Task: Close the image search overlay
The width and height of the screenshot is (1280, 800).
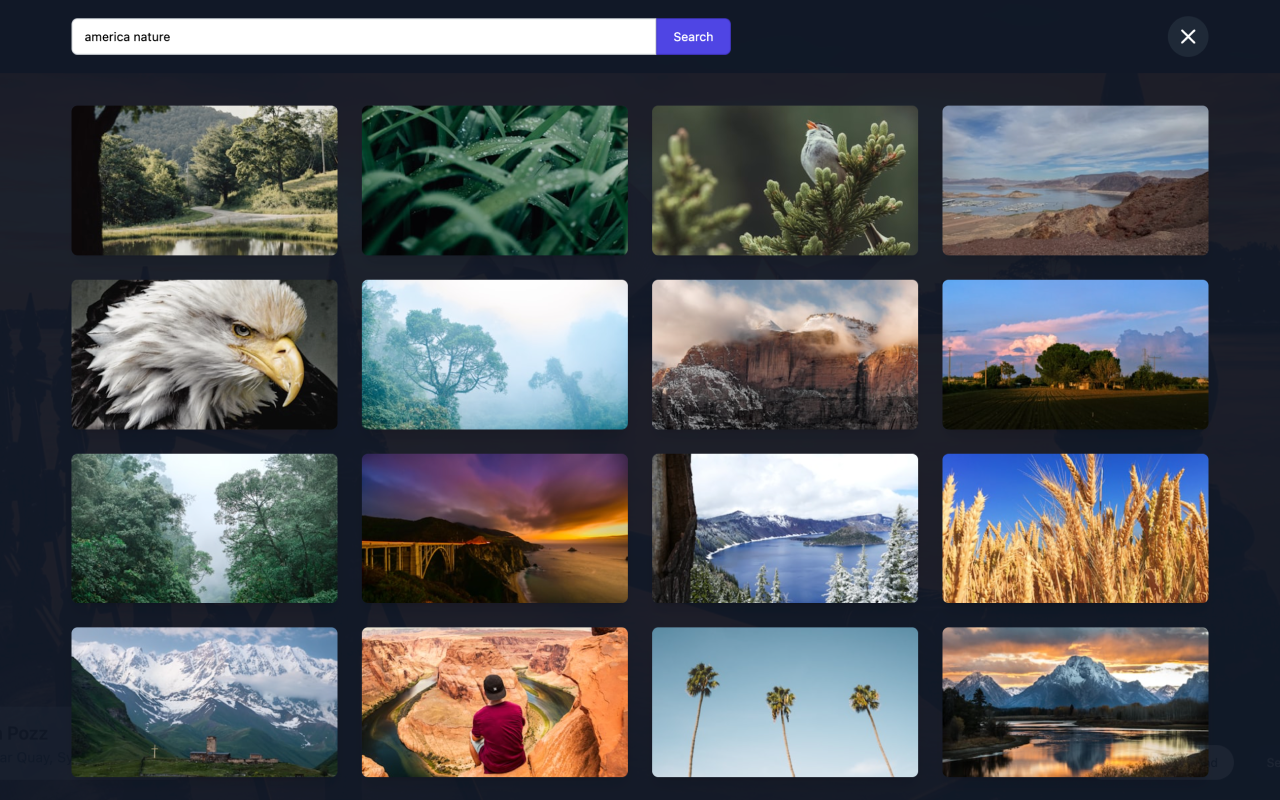Action: tap(1188, 37)
